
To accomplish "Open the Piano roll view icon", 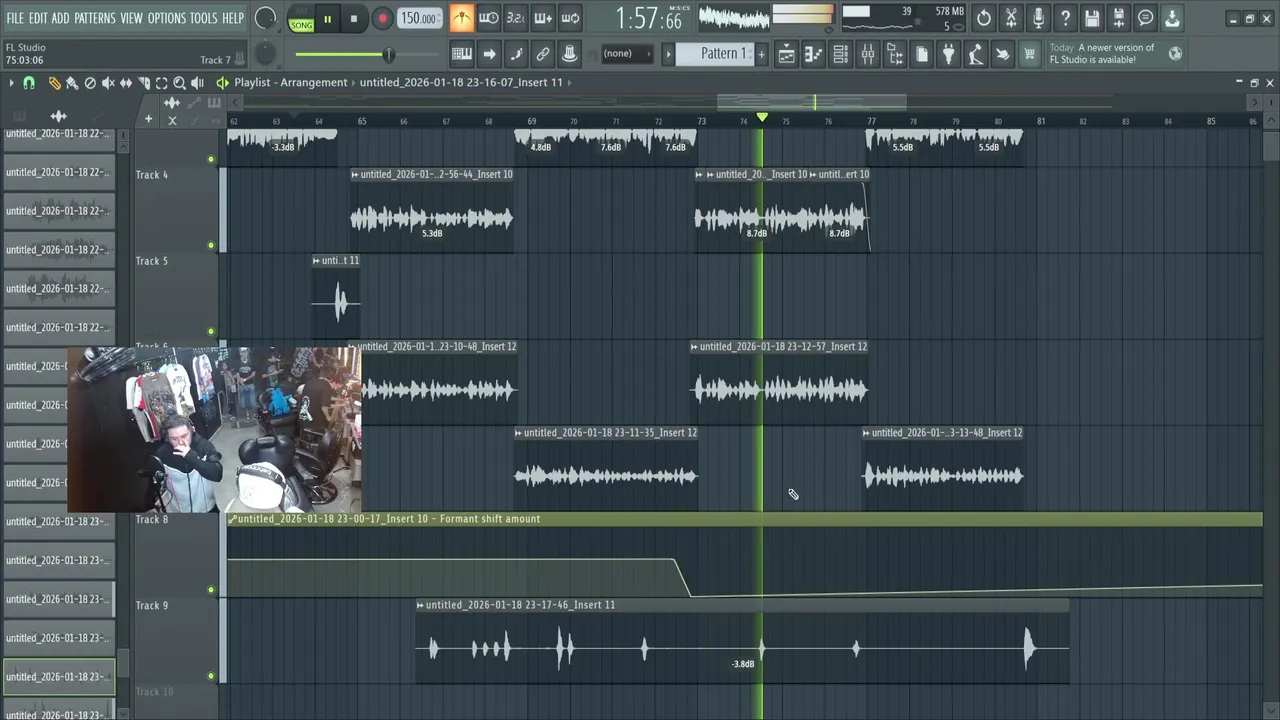I will pos(814,55).
